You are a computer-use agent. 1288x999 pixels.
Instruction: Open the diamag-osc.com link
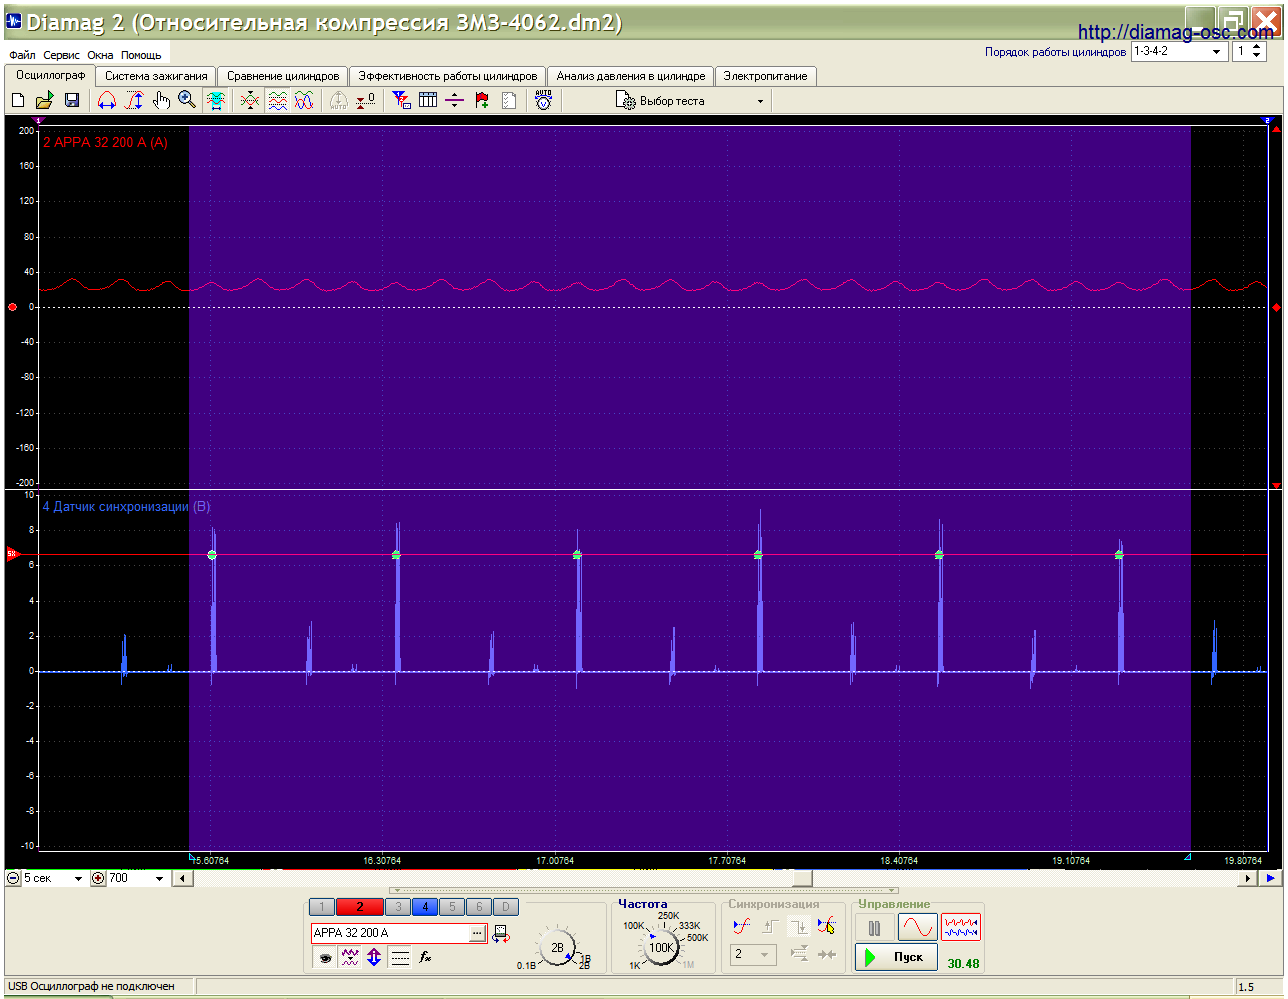pos(1175,33)
